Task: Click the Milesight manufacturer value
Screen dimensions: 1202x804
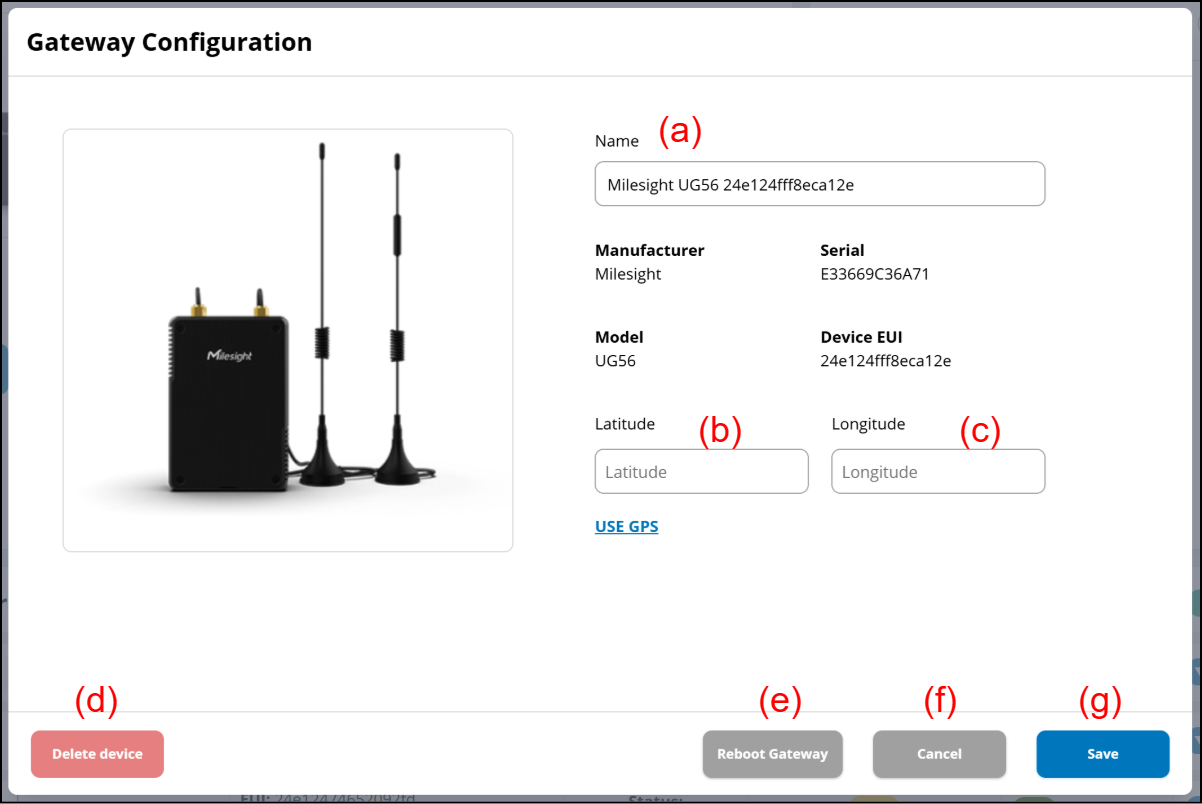Action: (628, 274)
